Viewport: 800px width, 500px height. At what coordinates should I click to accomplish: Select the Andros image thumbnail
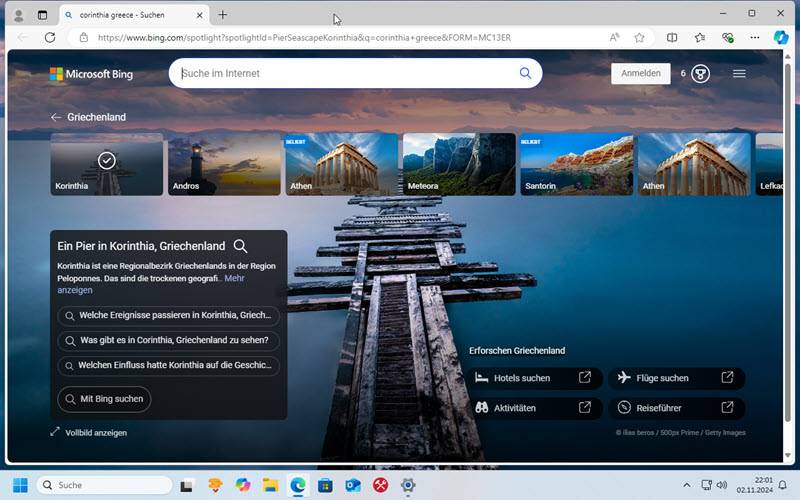coord(224,164)
